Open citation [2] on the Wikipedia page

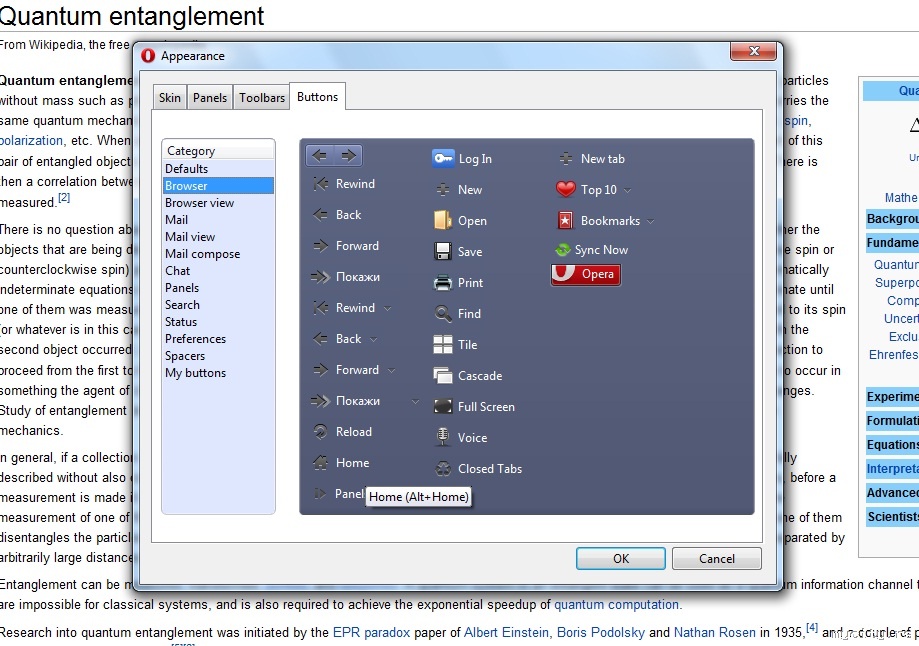pyautogui.click(x=64, y=198)
